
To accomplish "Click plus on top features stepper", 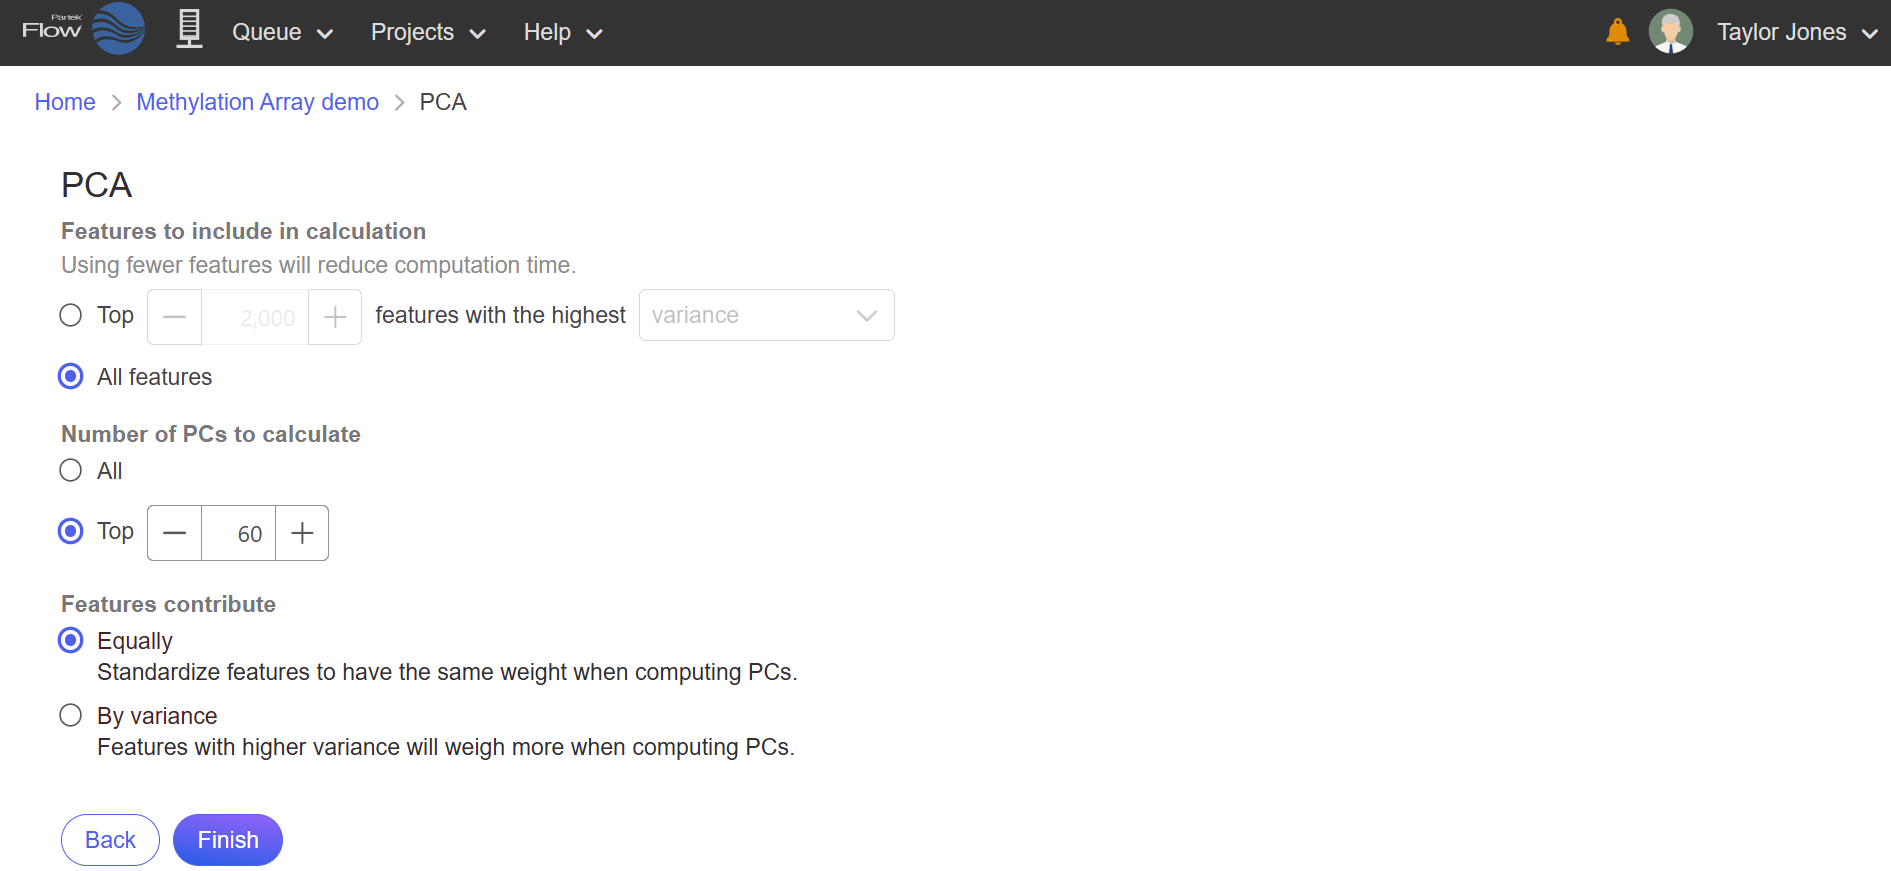I will pos(335,317).
